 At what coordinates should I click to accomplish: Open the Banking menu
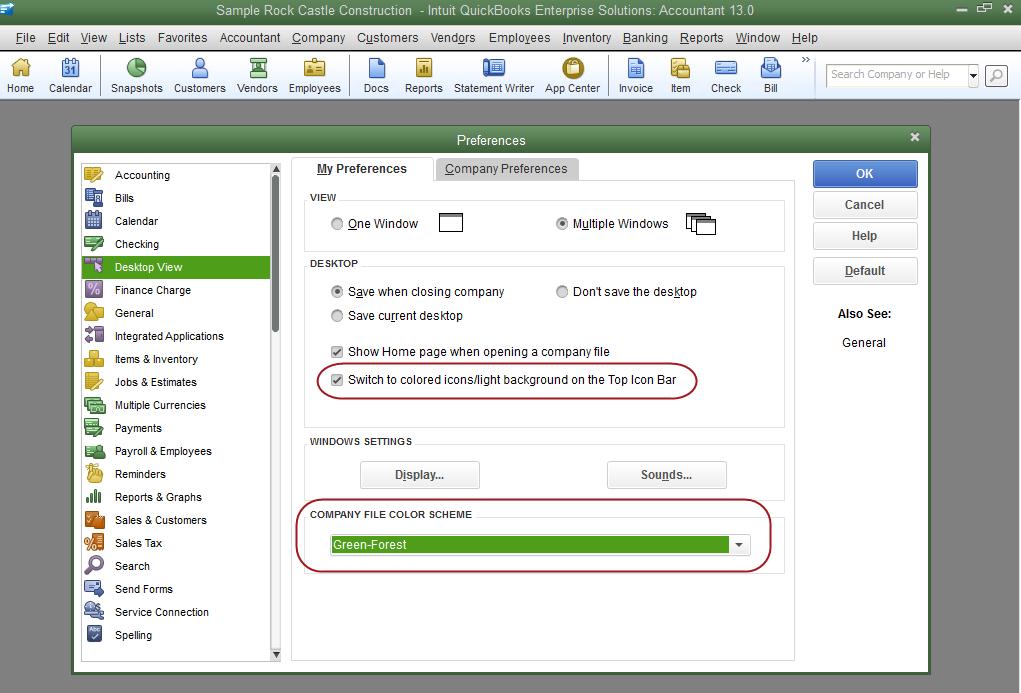tap(645, 38)
